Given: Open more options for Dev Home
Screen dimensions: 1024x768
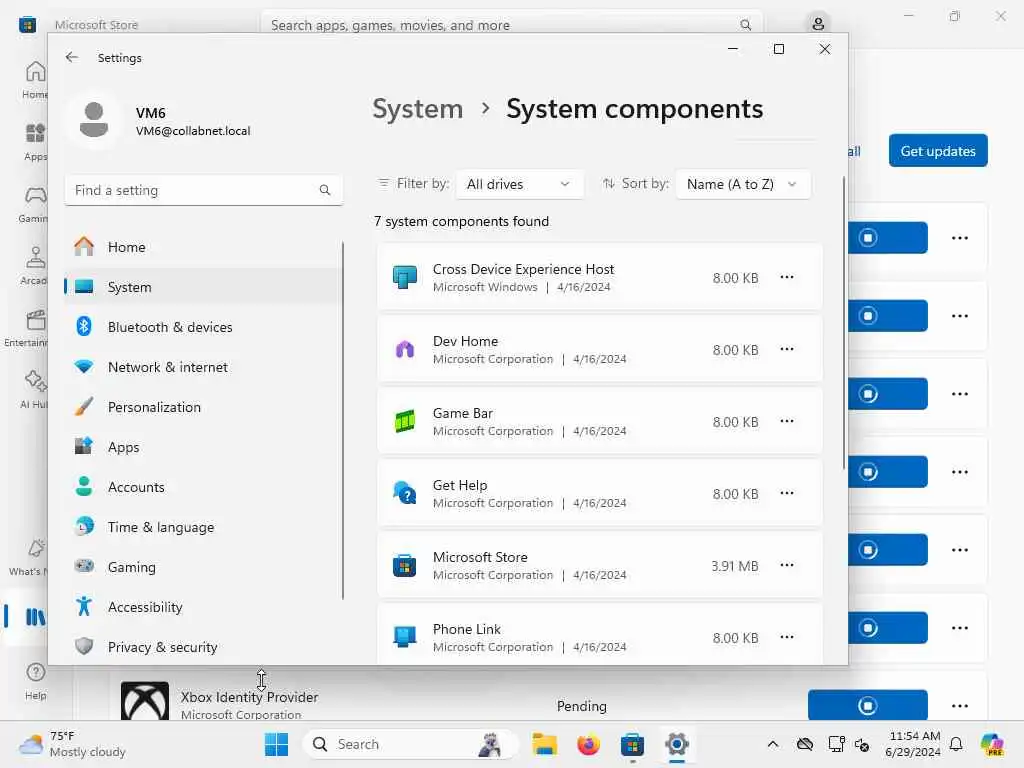Looking at the screenshot, I should [x=787, y=349].
